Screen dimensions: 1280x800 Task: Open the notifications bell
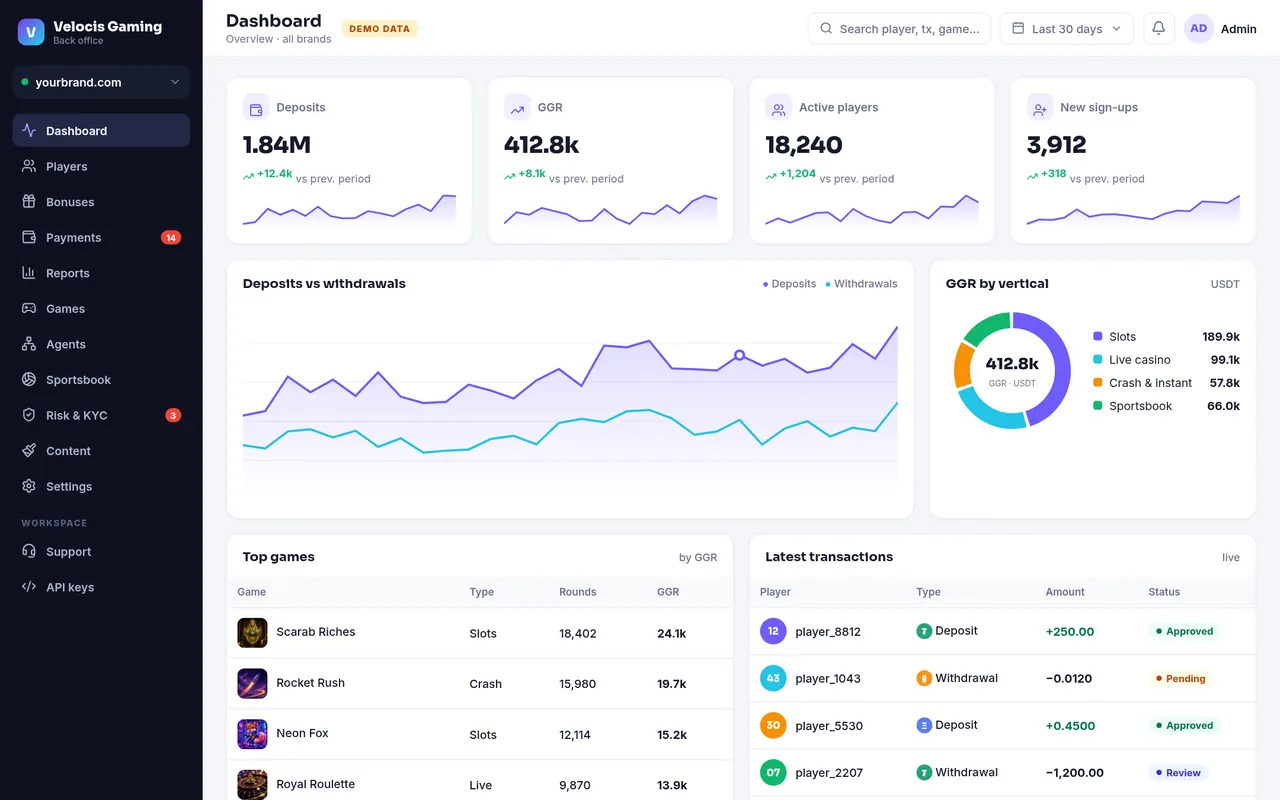pyautogui.click(x=1159, y=29)
